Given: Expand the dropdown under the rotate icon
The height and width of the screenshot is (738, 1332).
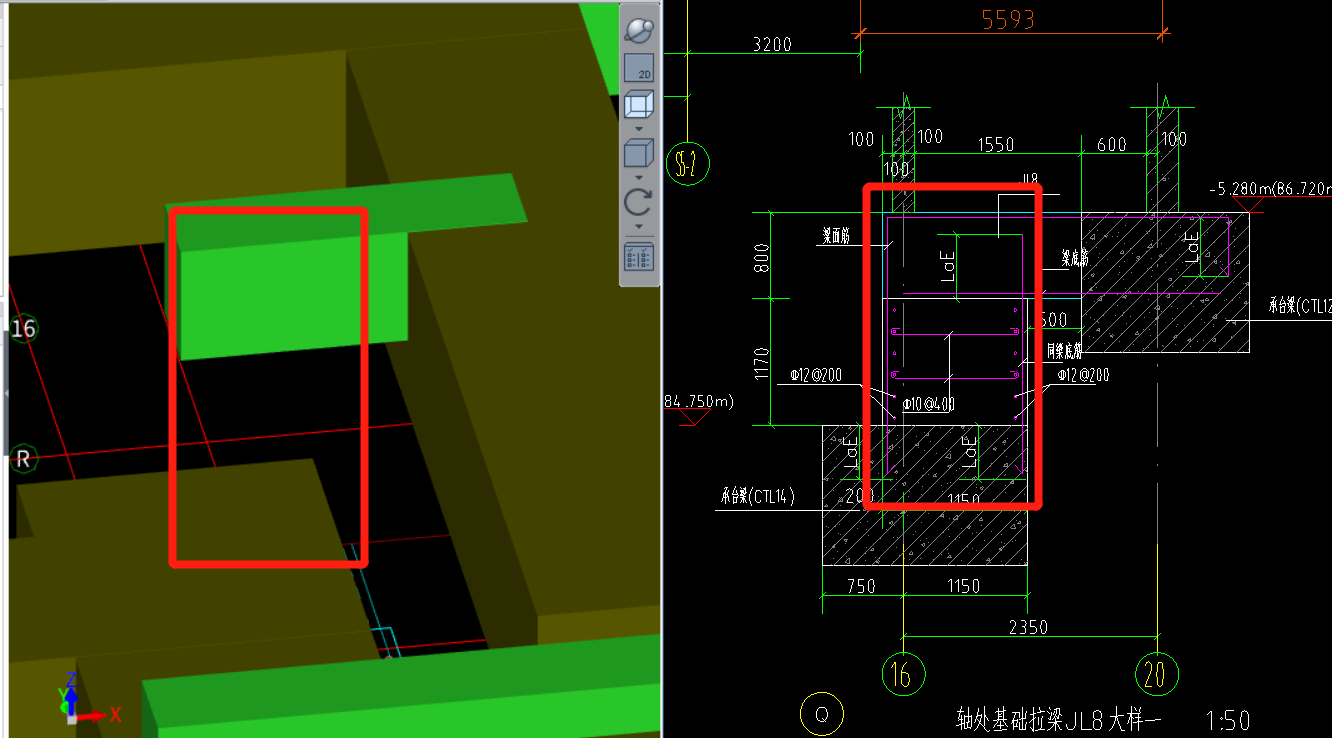Looking at the screenshot, I should [638, 226].
